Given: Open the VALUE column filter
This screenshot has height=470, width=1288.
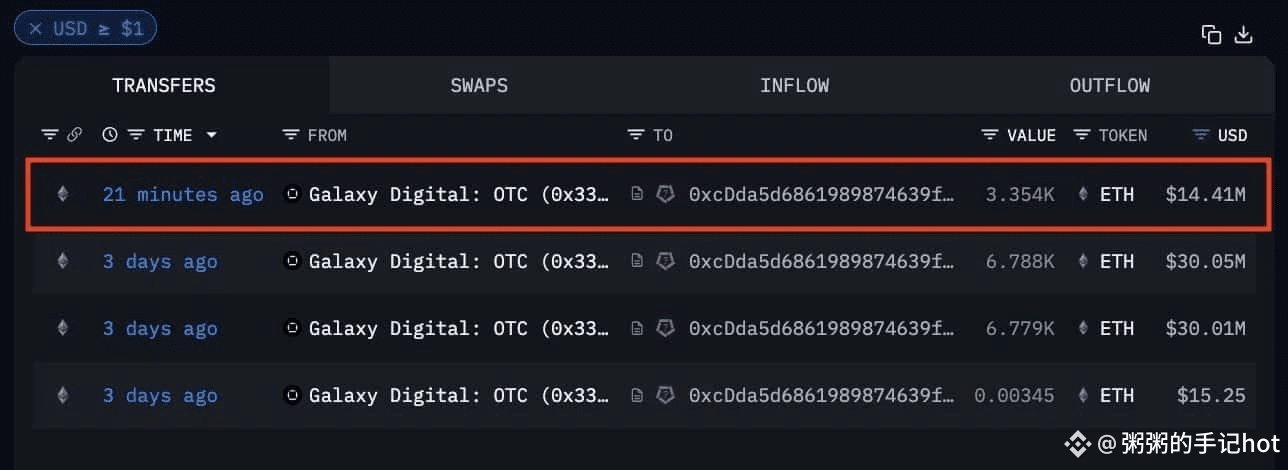Looking at the screenshot, I should coord(990,135).
